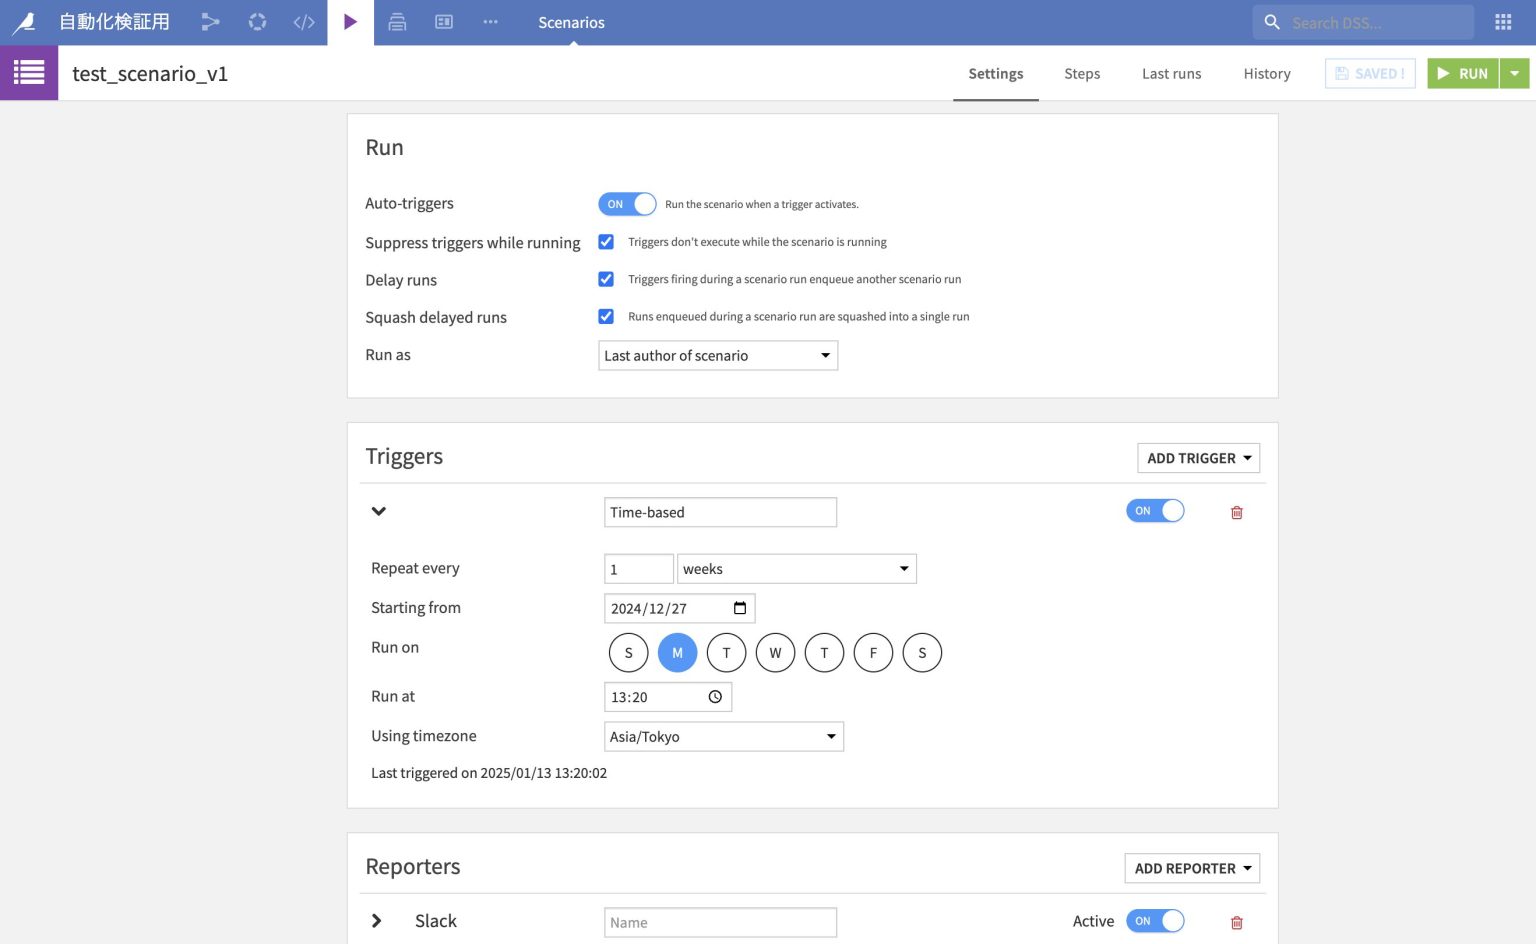Click the Search DSS input field

click(x=1375, y=23)
